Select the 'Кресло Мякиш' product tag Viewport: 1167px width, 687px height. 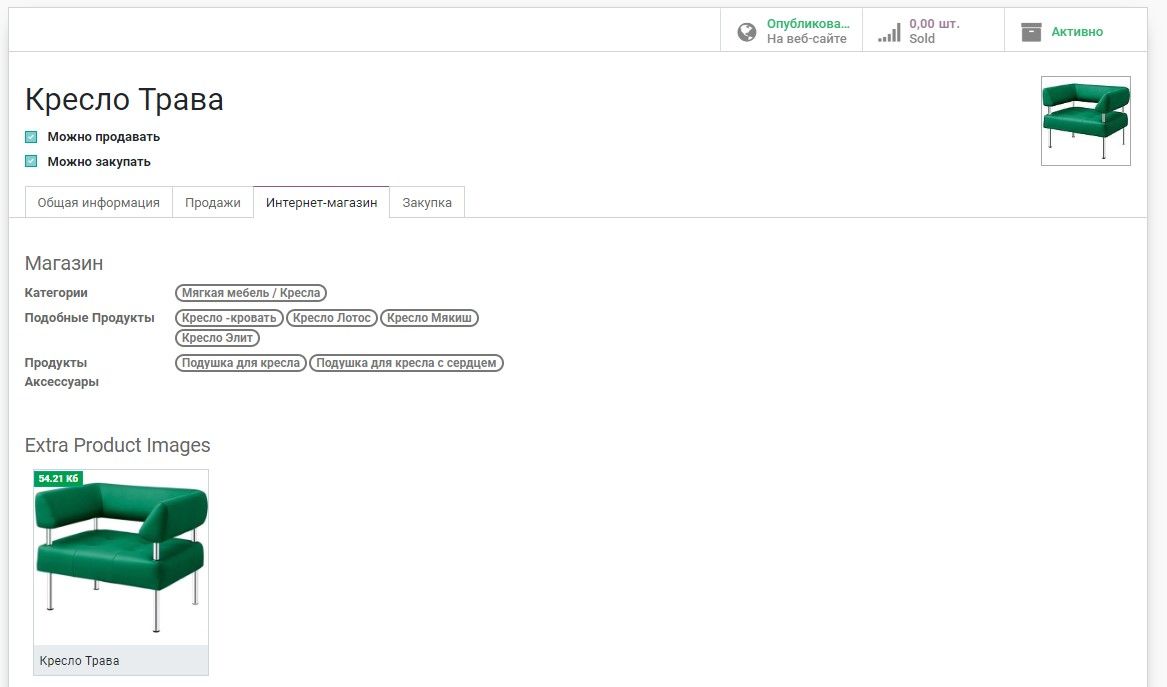pyautogui.click(x=429, y=318)
